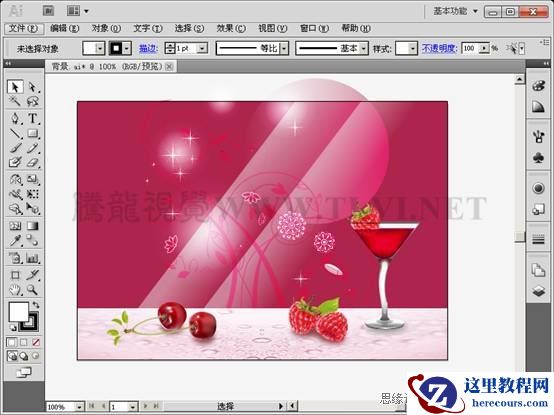
Task: Select the Line Segment tool
Action: point(15,133)
